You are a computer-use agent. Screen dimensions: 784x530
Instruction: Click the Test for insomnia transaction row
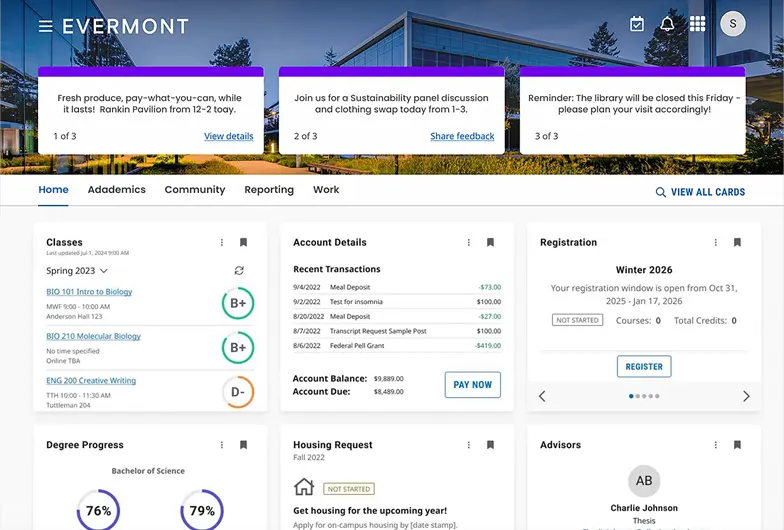(397, 302)
